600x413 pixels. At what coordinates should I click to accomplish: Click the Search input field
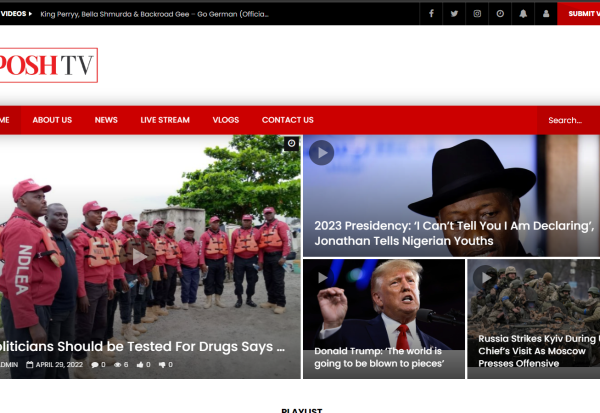click(x=568, y=120)
